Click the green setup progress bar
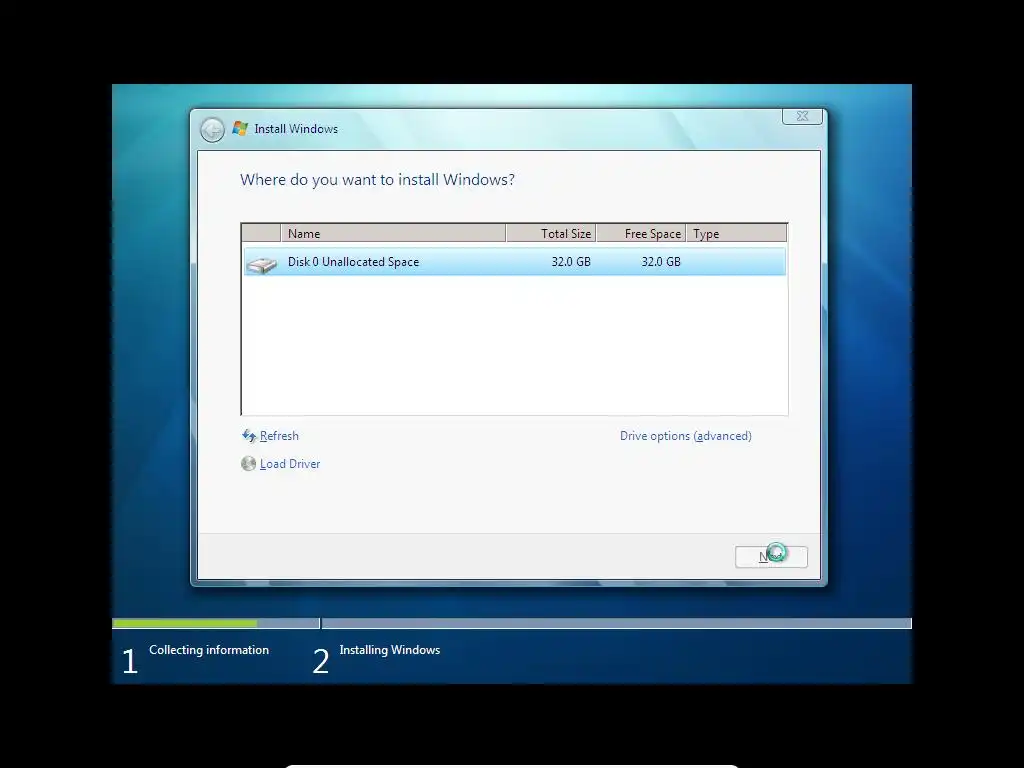 coord(185,624)
